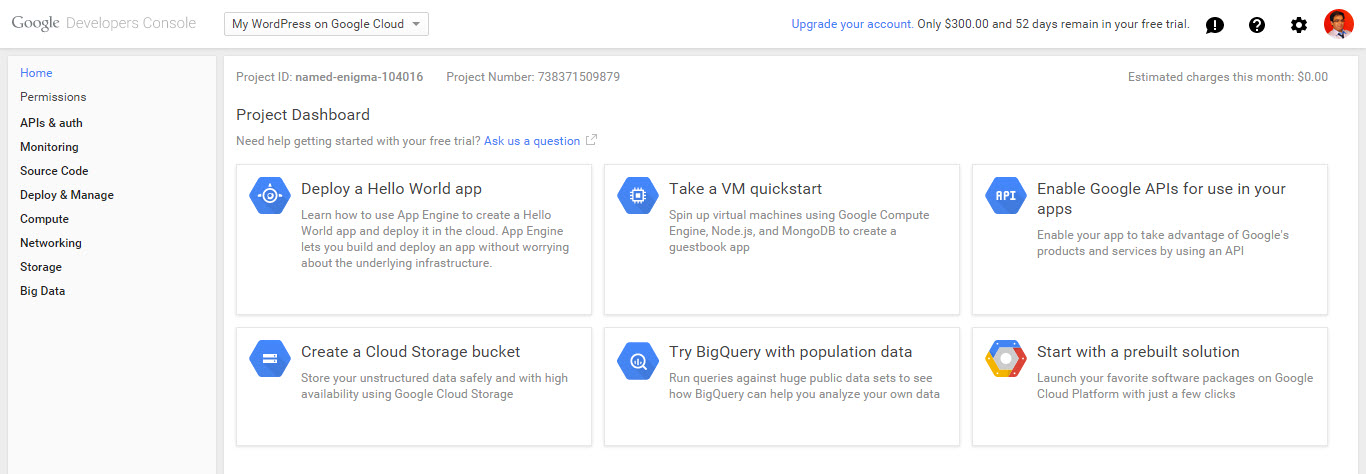1366x474 pixels.
Task: Click the Upgrade your account link
Action: coord(851,24)
